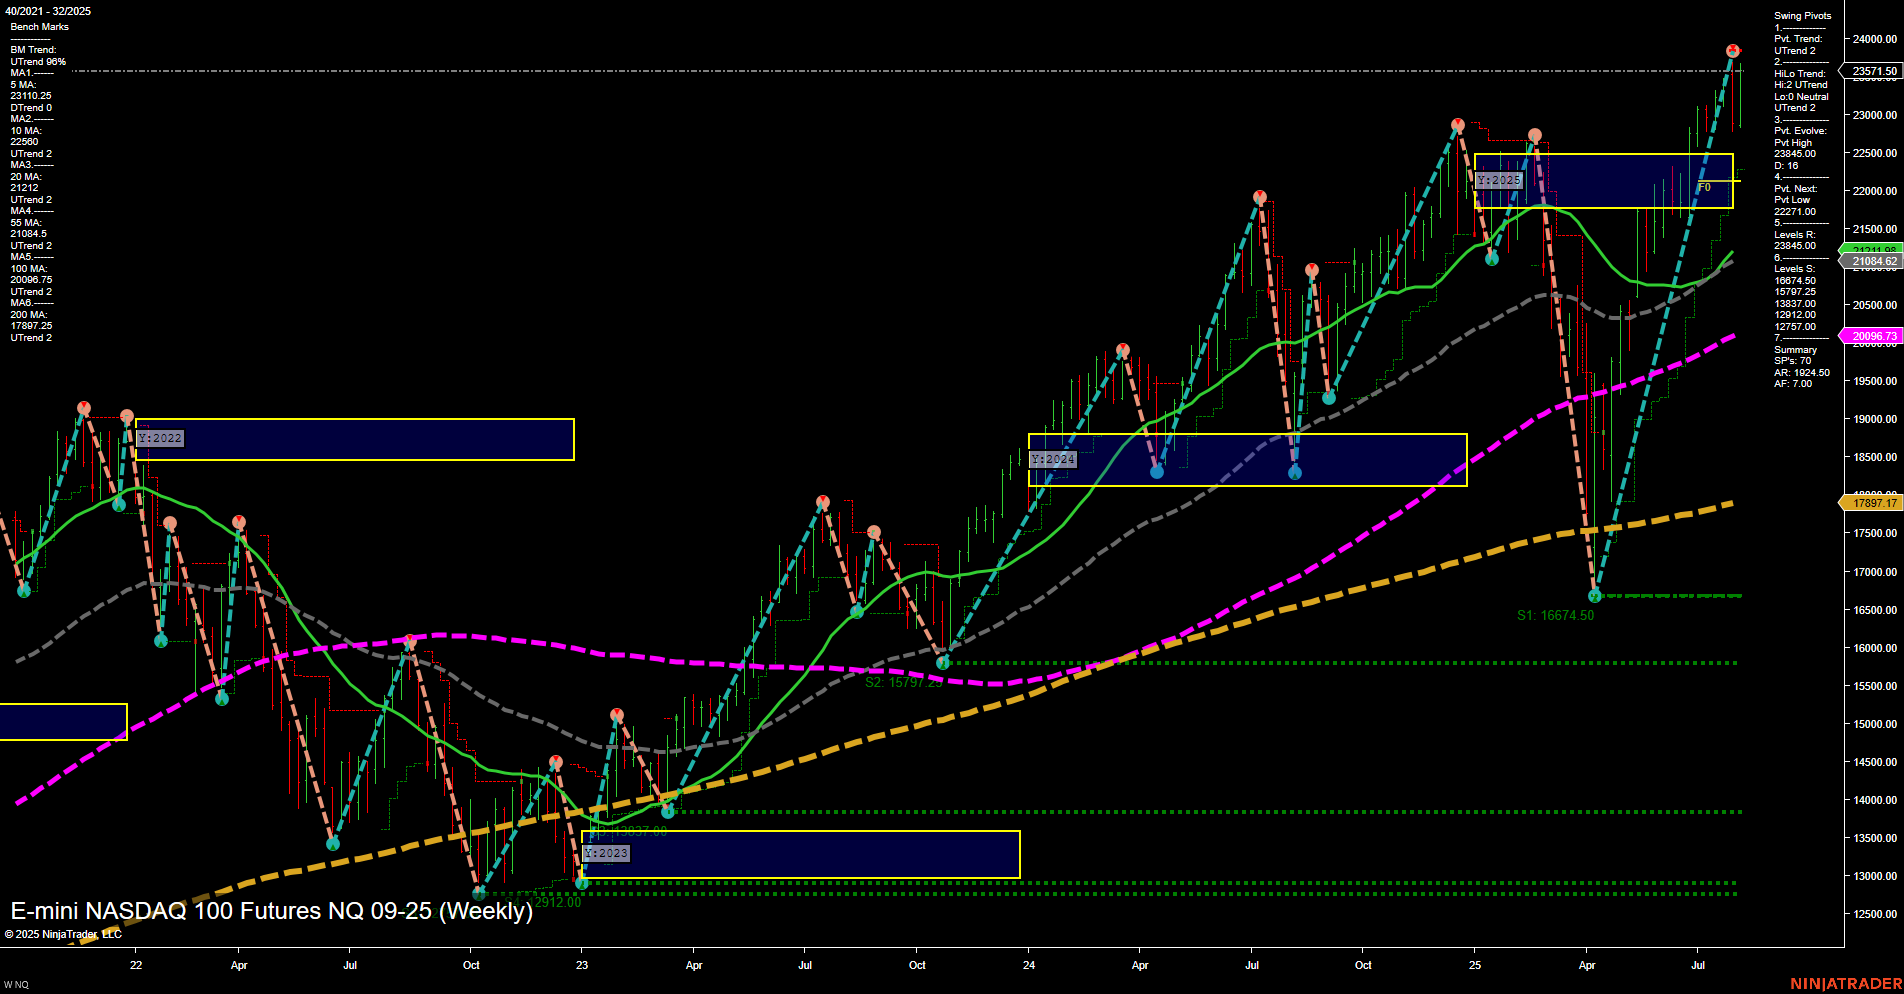Expand the Swing Pivots summary section
Viewport: 1904px width, 994px height.
pyautogui.click(x=1805, y=15)
